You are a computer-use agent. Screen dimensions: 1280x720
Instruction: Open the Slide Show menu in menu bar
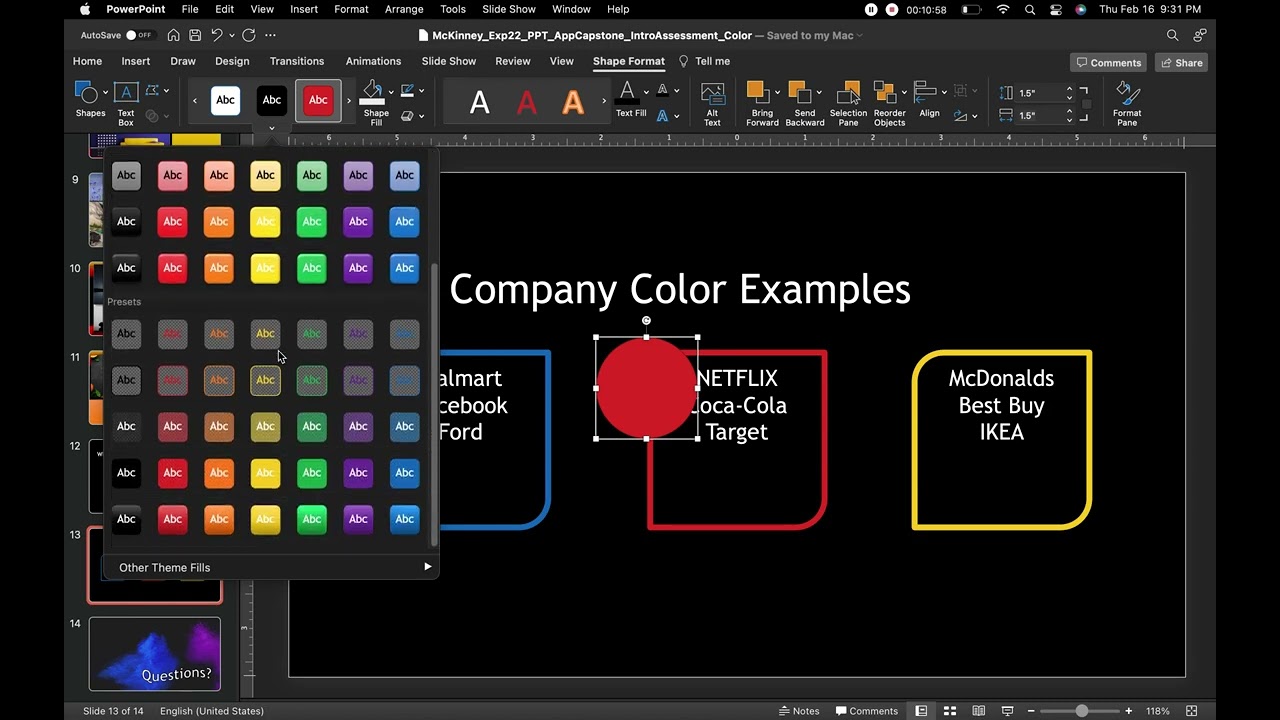pos(509,9)
